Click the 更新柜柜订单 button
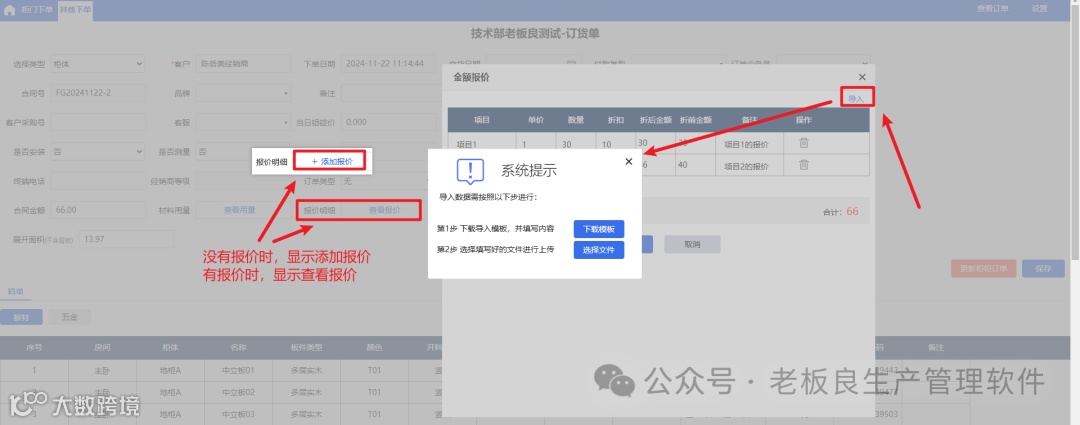This screenshot has height=425, width=1080. (983, 269)
